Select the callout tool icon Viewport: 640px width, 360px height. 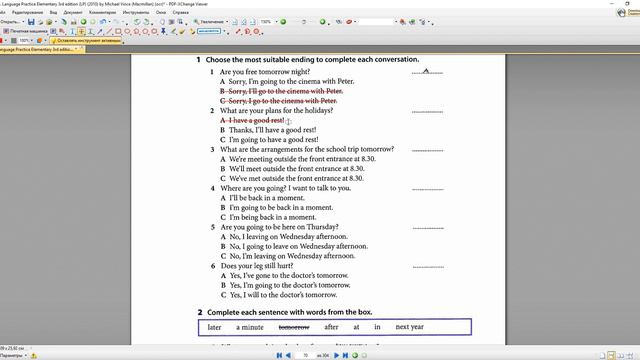coord(62,31)
